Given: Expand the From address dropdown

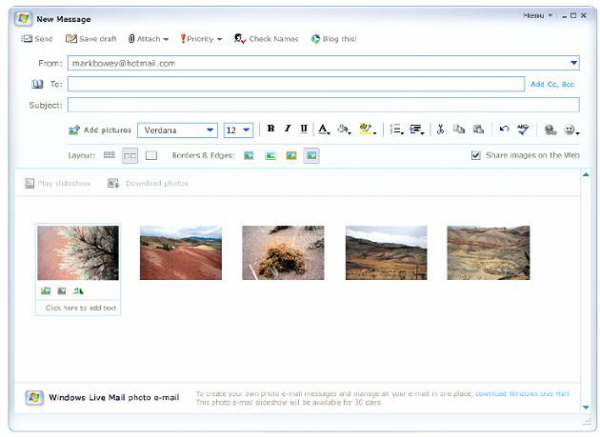Looking at the screenshot, I should 574,63.
